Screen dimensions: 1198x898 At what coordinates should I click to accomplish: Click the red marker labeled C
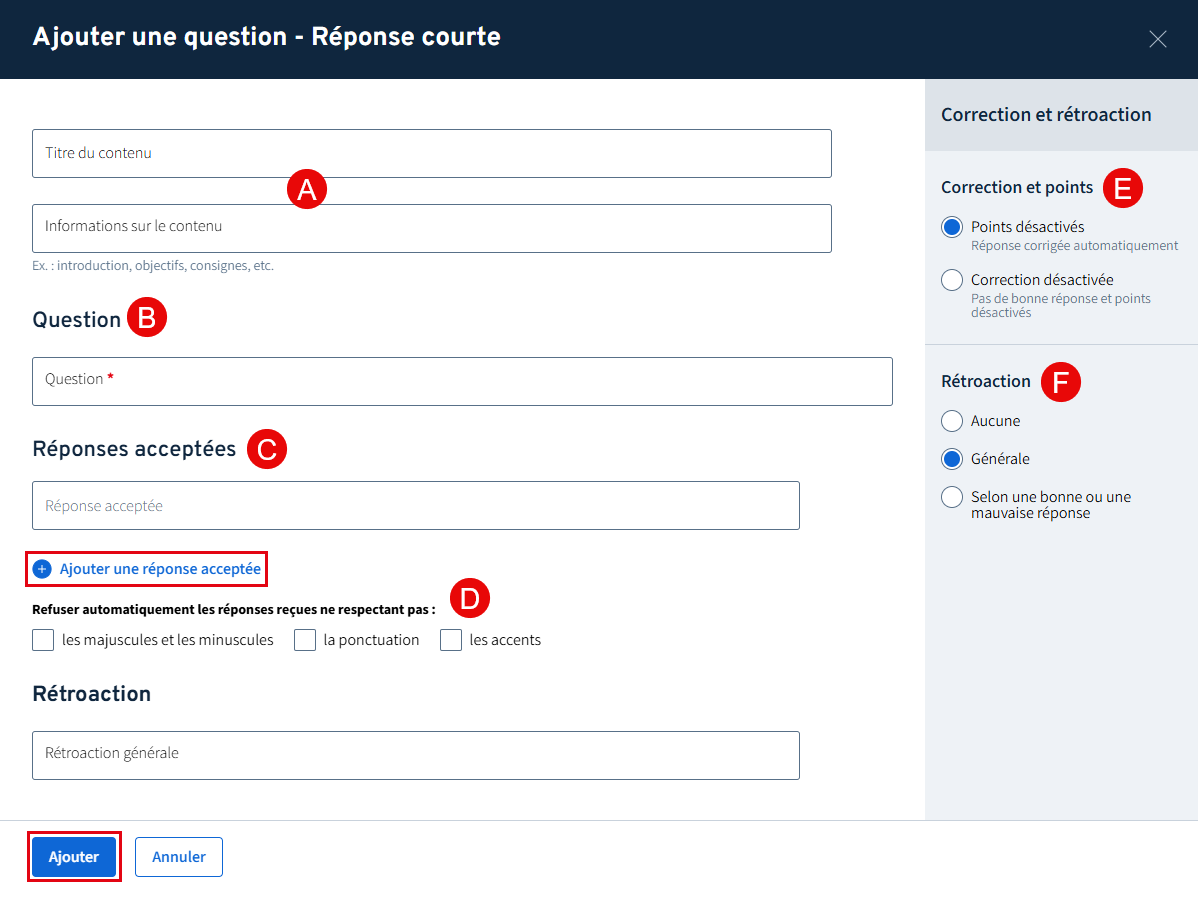pyautogui.click(x=267, y=450)
